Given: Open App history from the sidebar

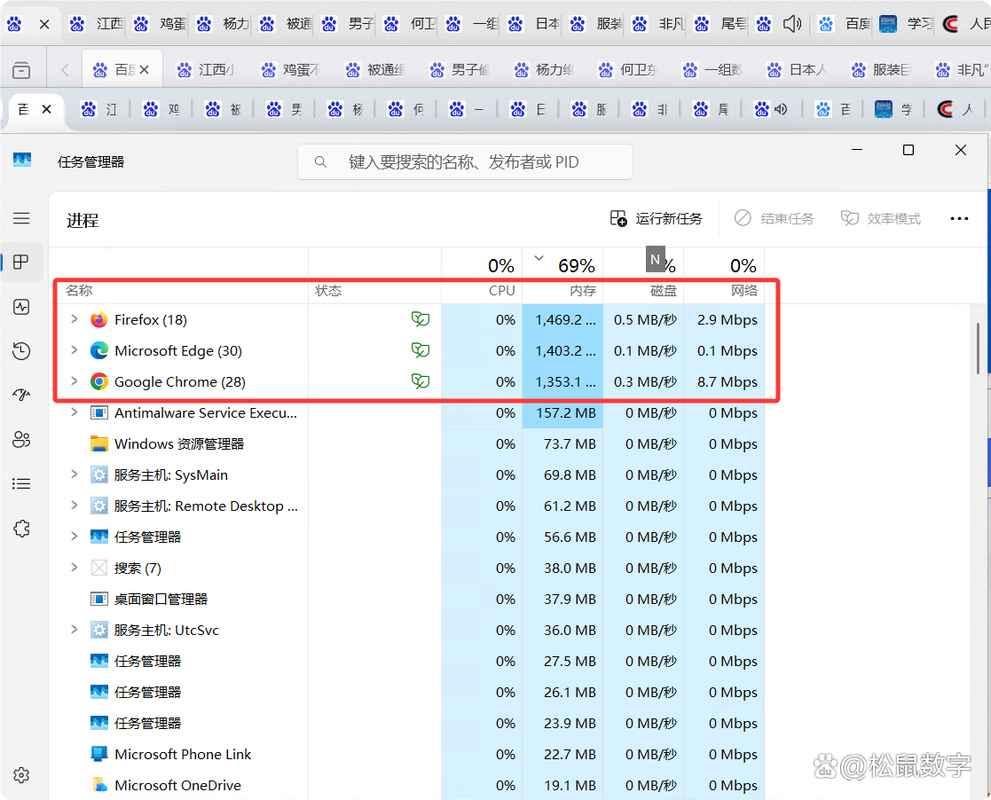Looking at the screenshot, I should tap(21, 351).
